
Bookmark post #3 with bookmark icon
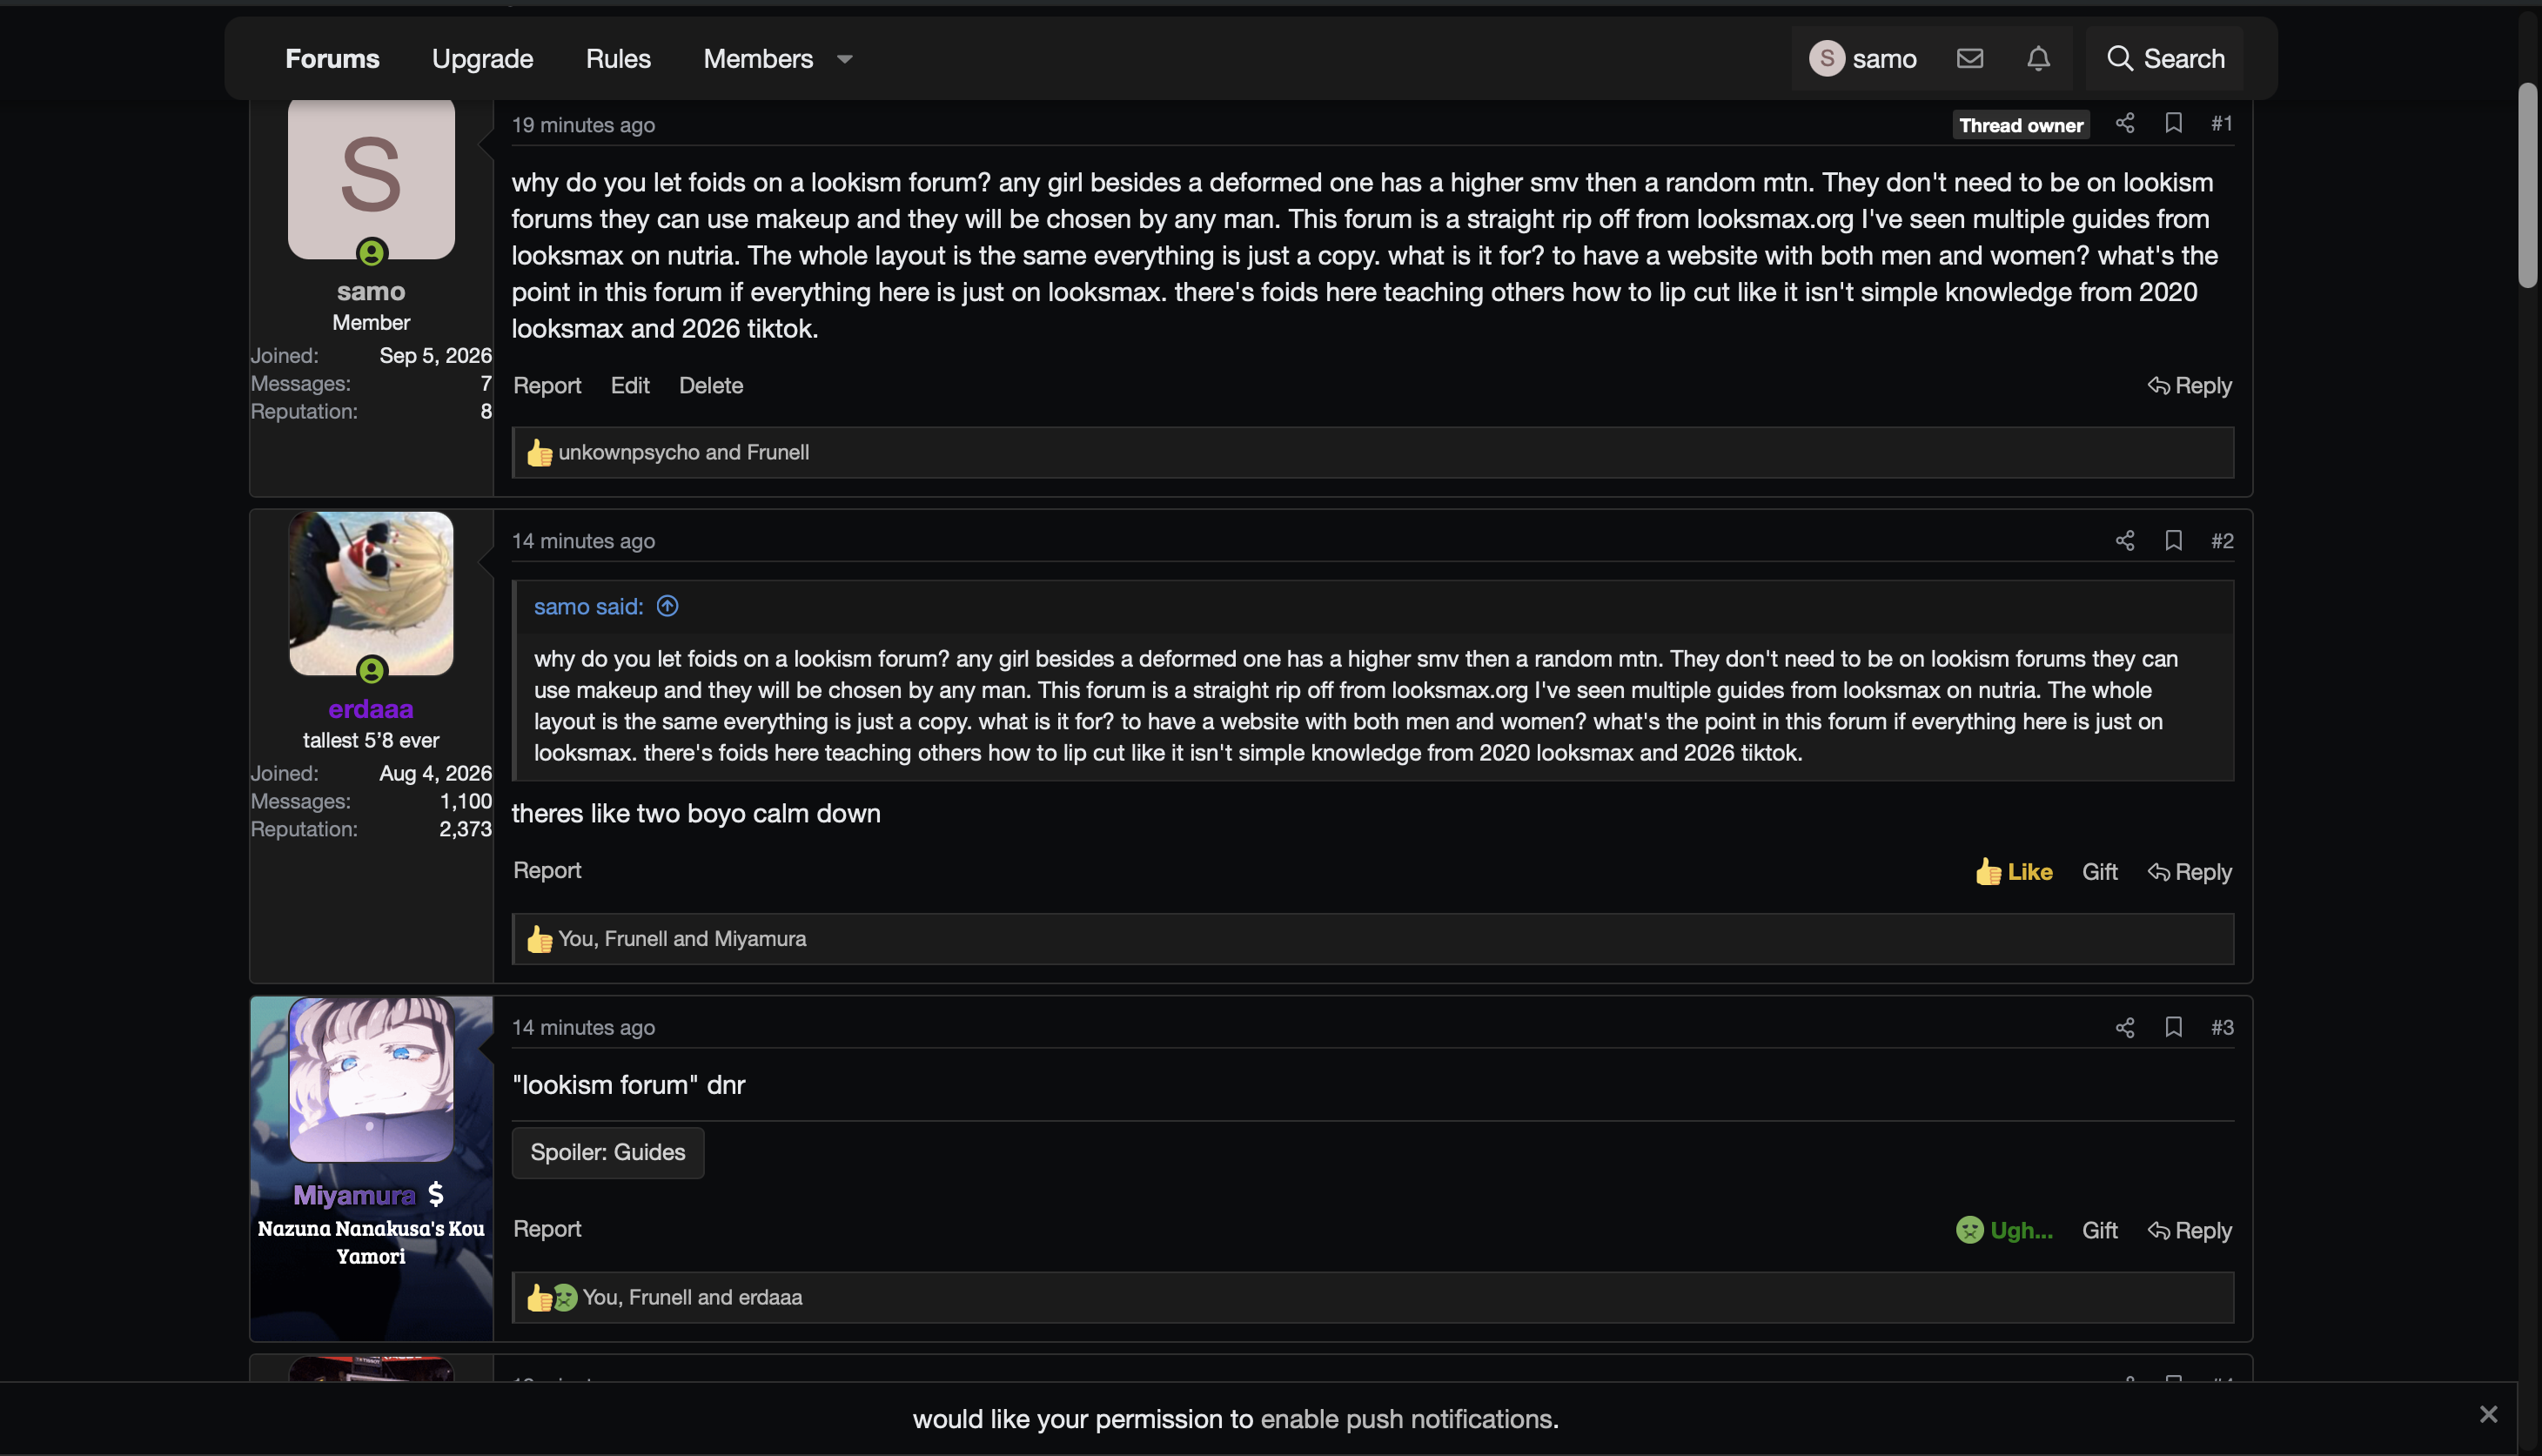(x=2173, y=1027)
